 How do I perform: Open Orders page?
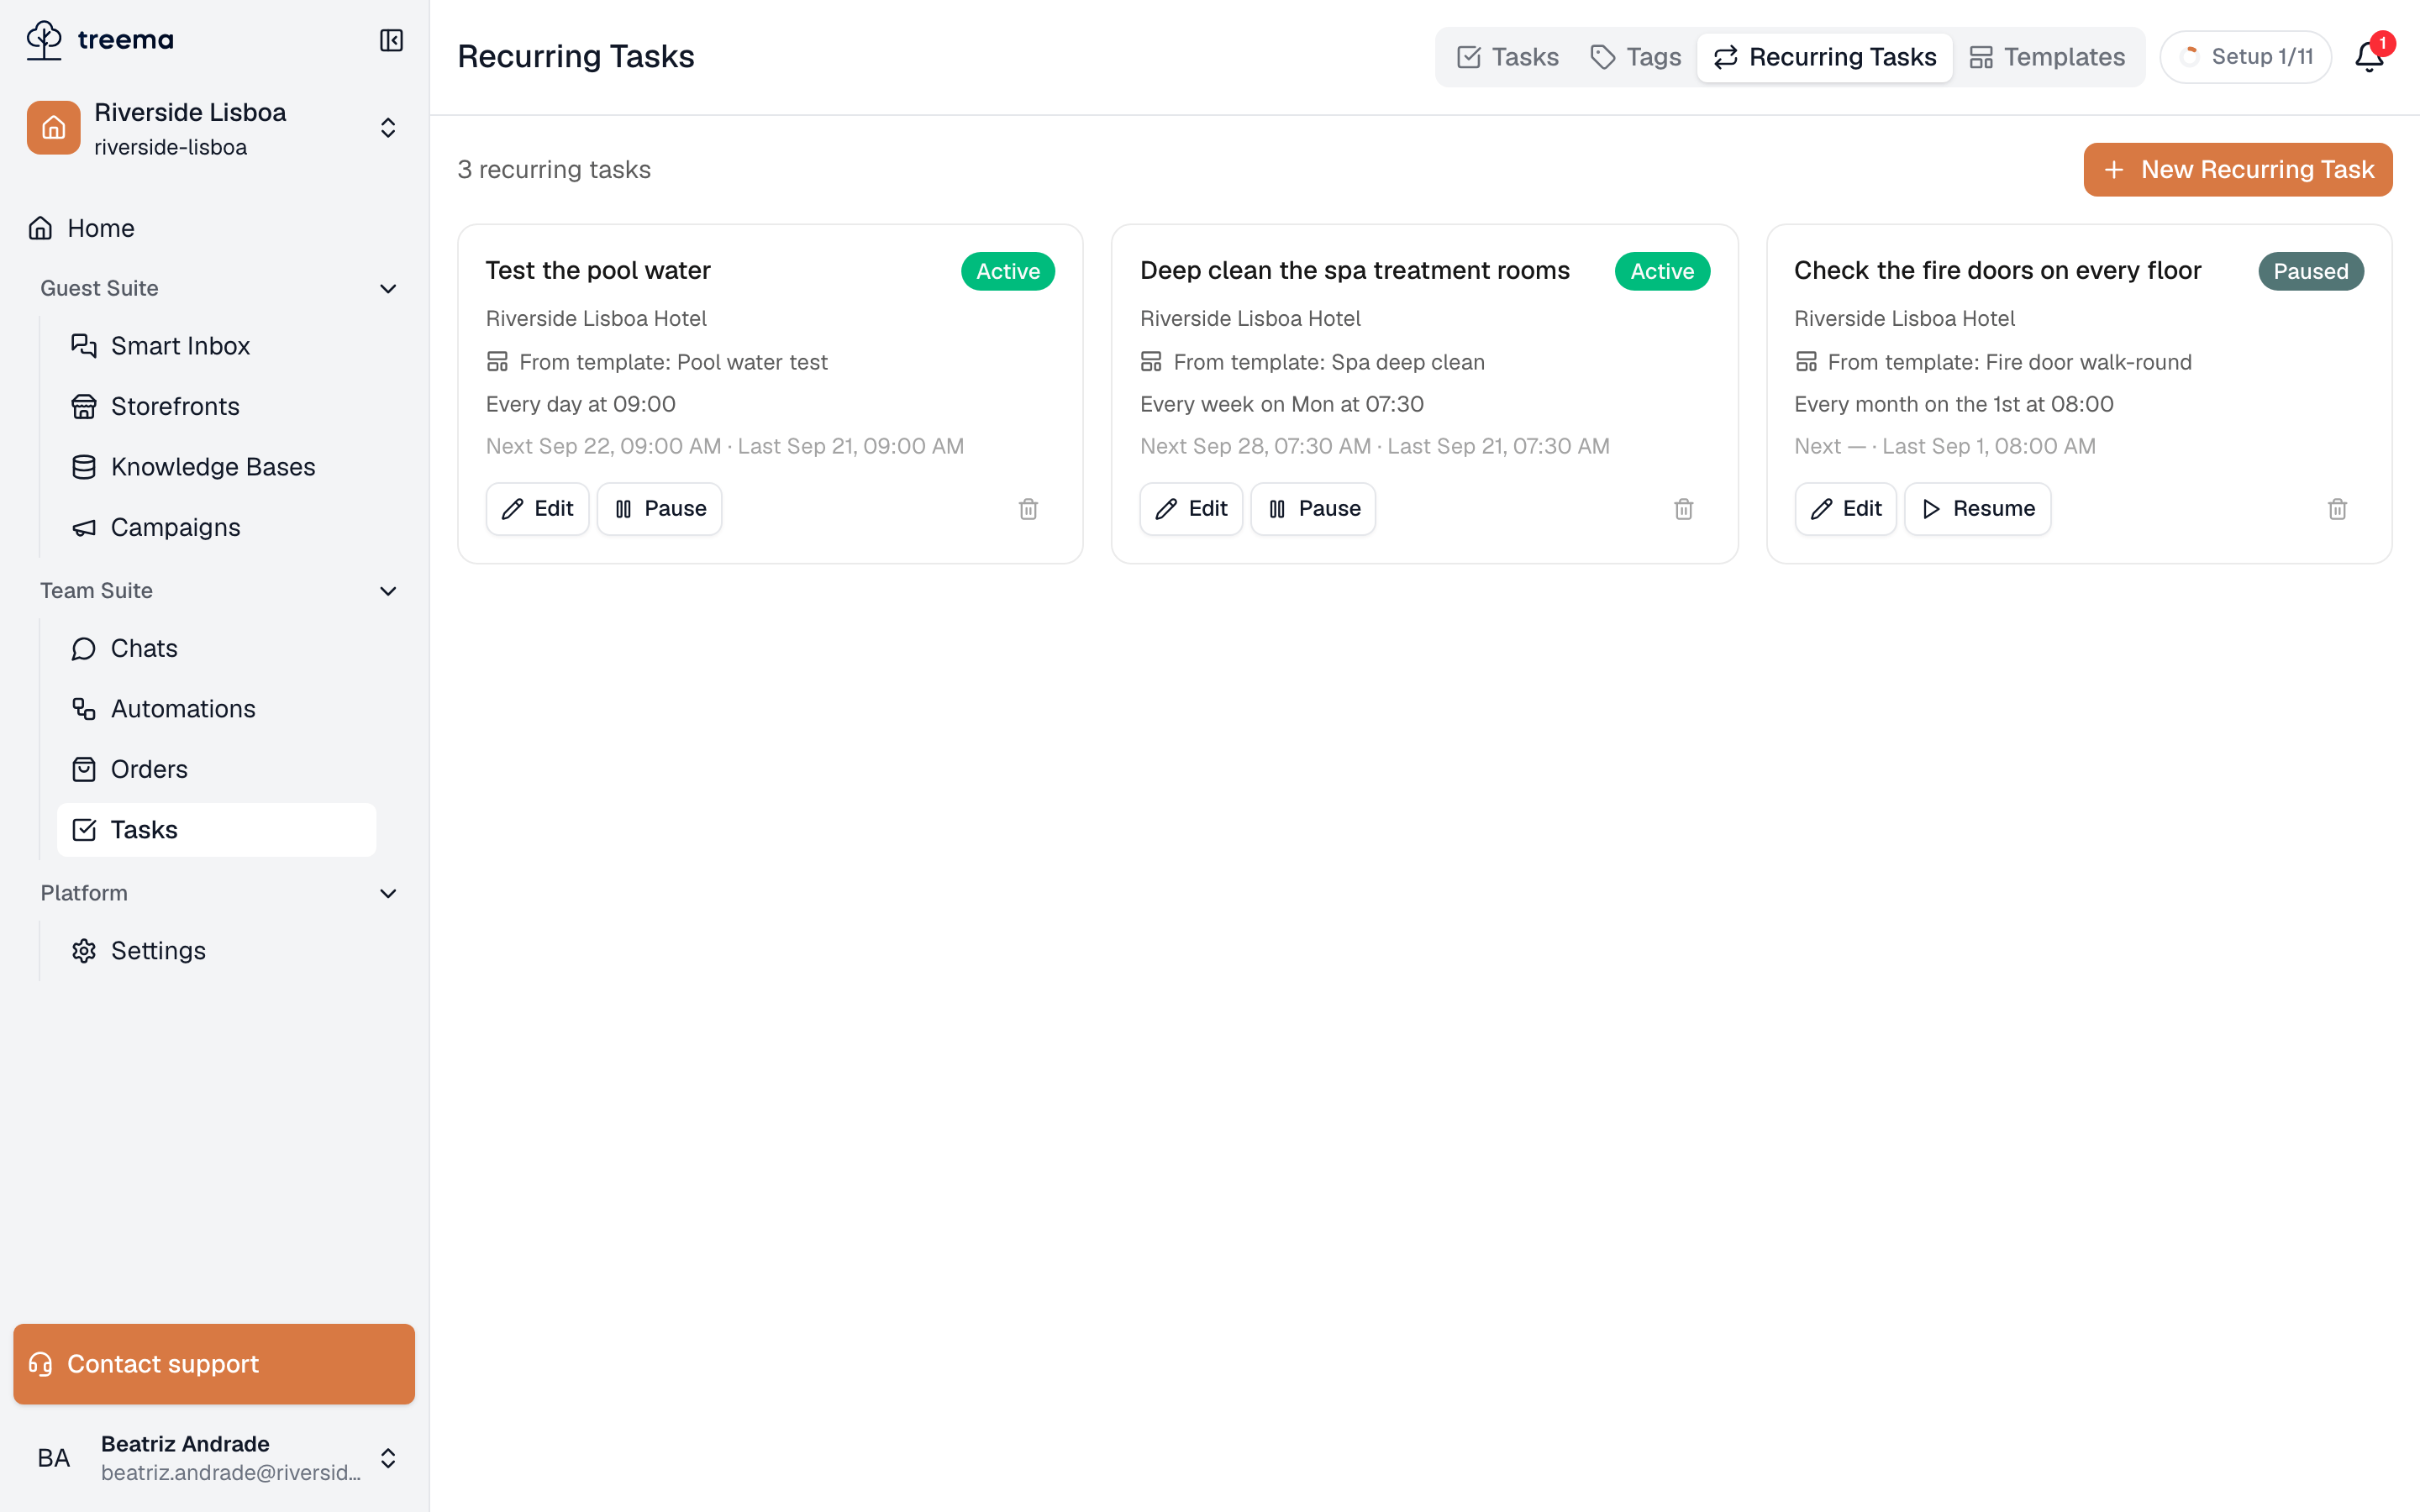[216, 769]
